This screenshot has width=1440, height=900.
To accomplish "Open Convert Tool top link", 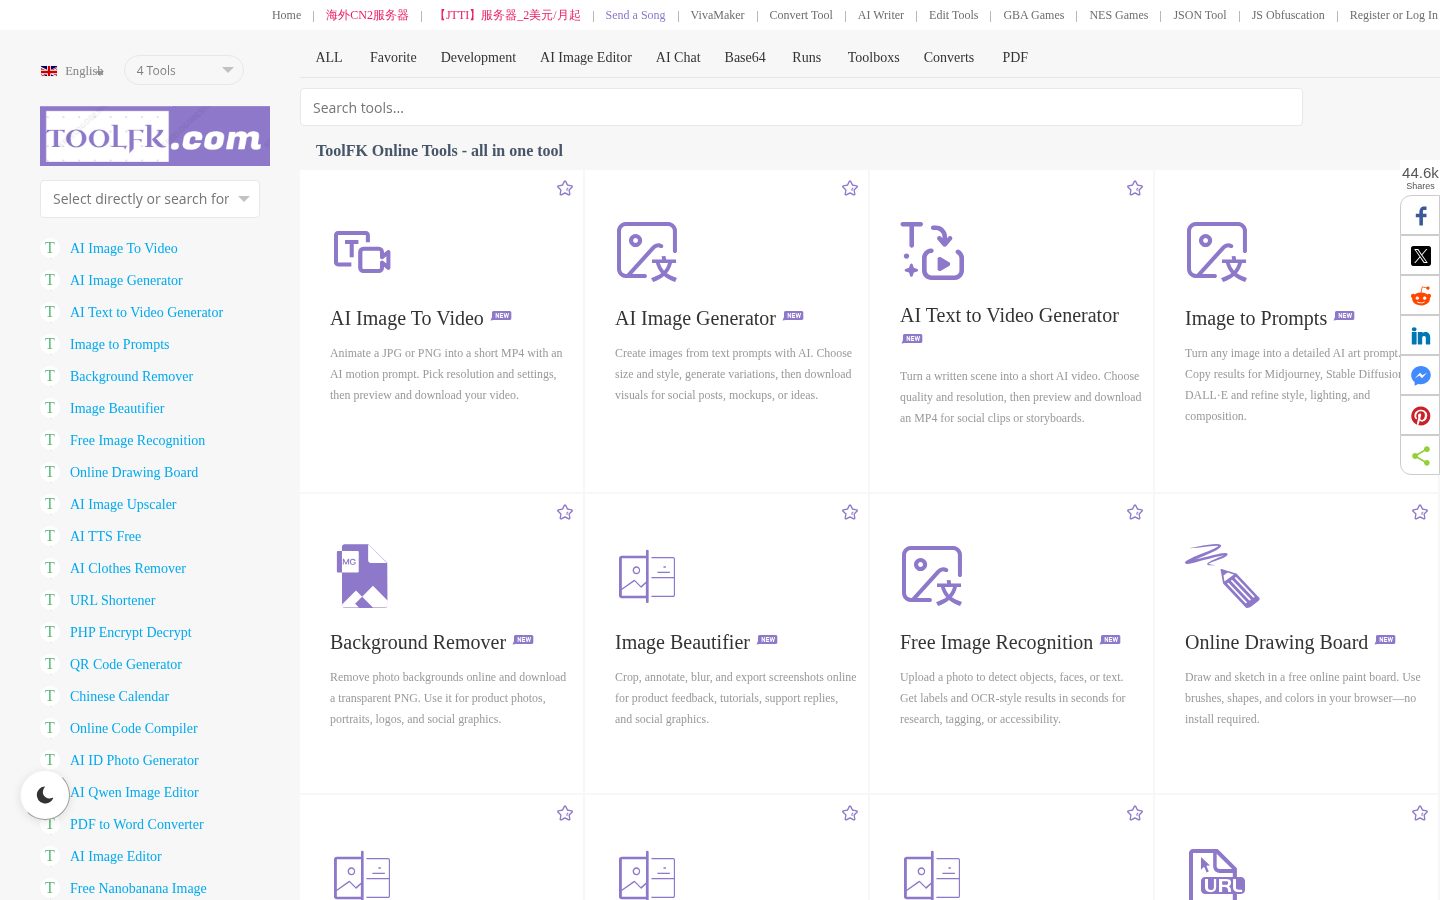I will coord(801,15).
